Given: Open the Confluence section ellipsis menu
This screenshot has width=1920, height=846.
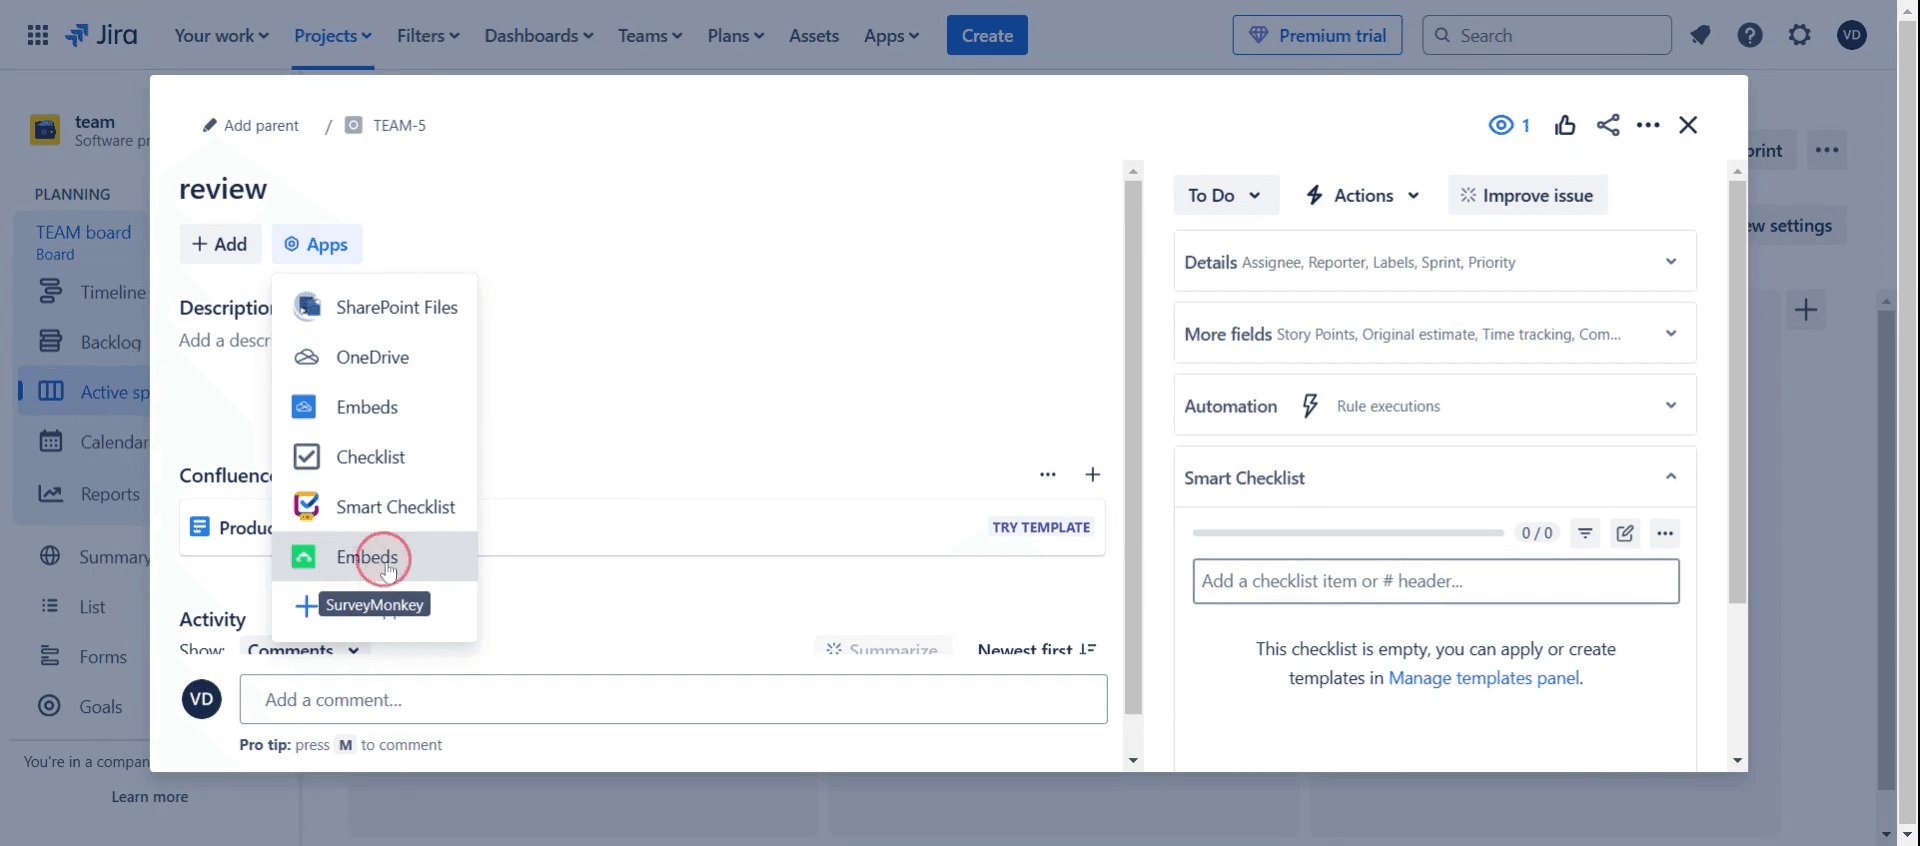Looking at the screenshot, I should [x=1047, y=474].
